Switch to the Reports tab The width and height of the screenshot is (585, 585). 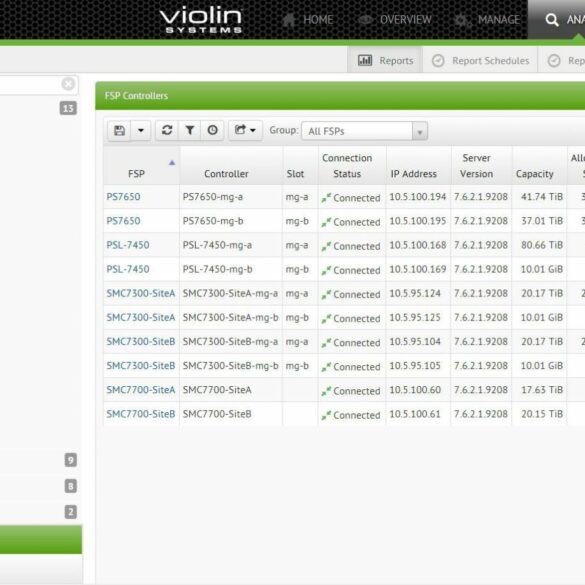point(385,60)
